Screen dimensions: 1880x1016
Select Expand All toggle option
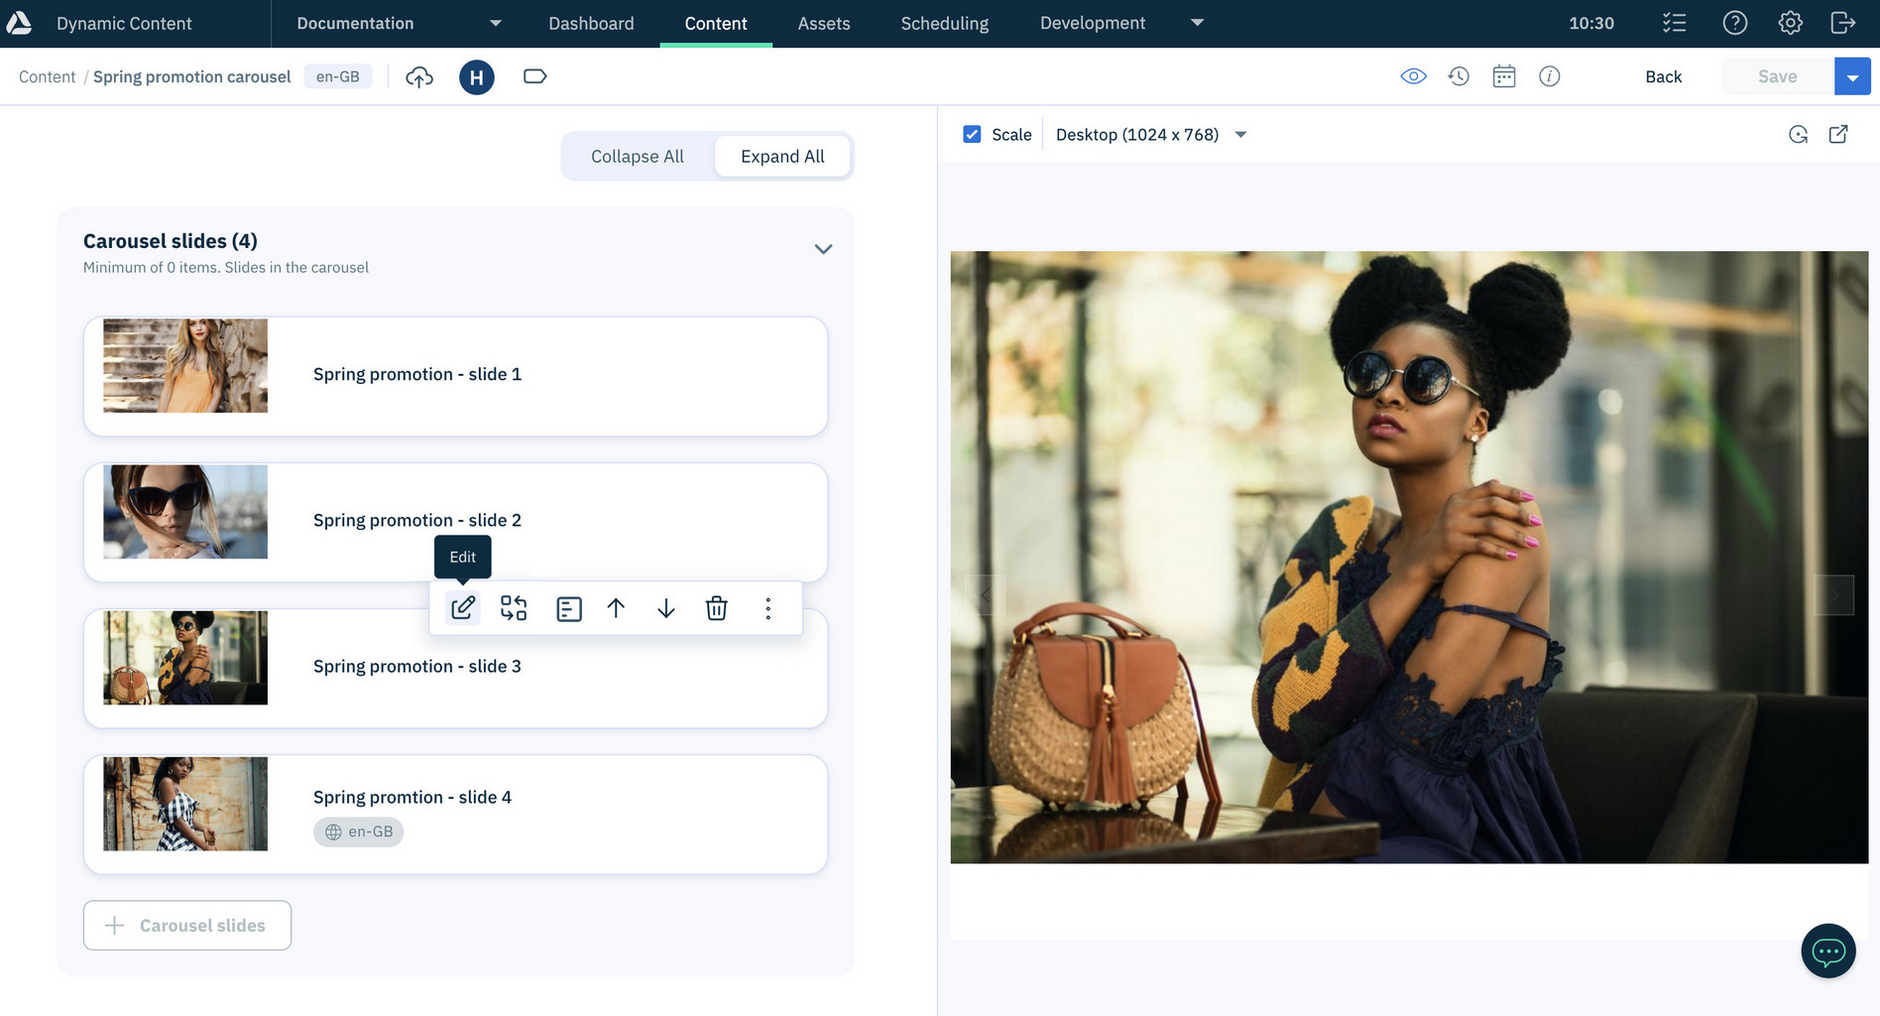783,156
